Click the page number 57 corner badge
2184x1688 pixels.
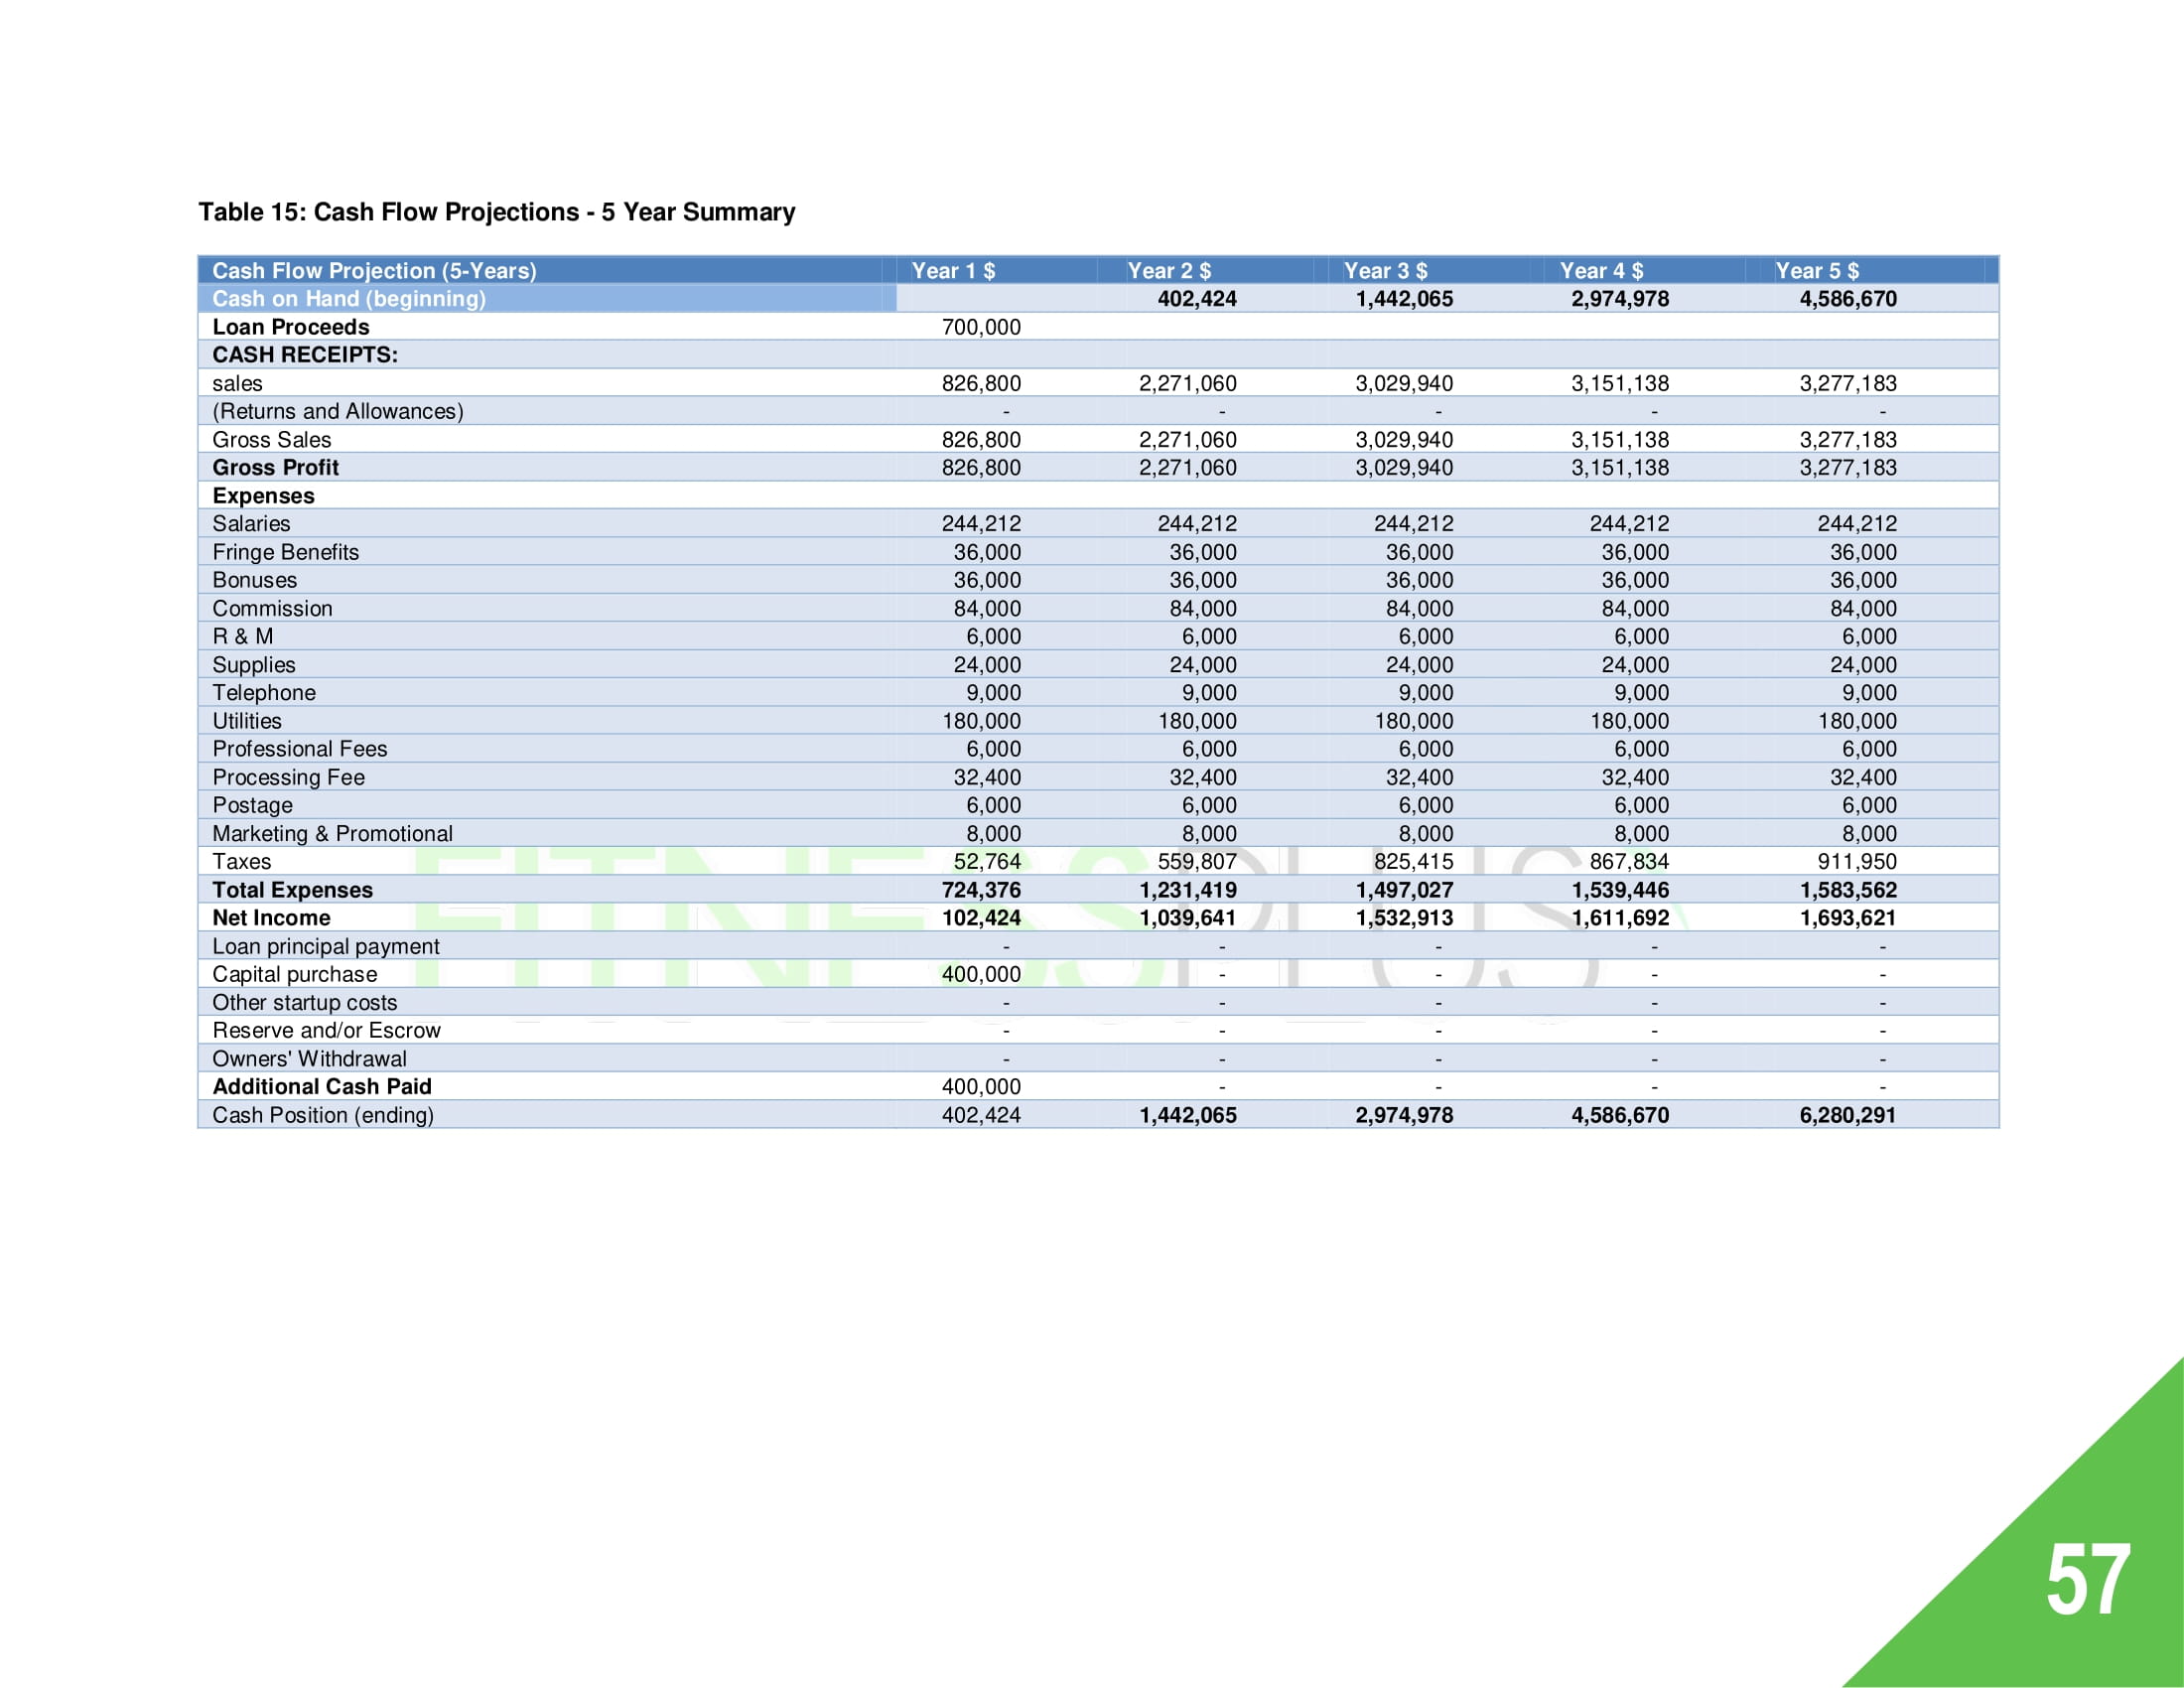click(2087, 1579)
